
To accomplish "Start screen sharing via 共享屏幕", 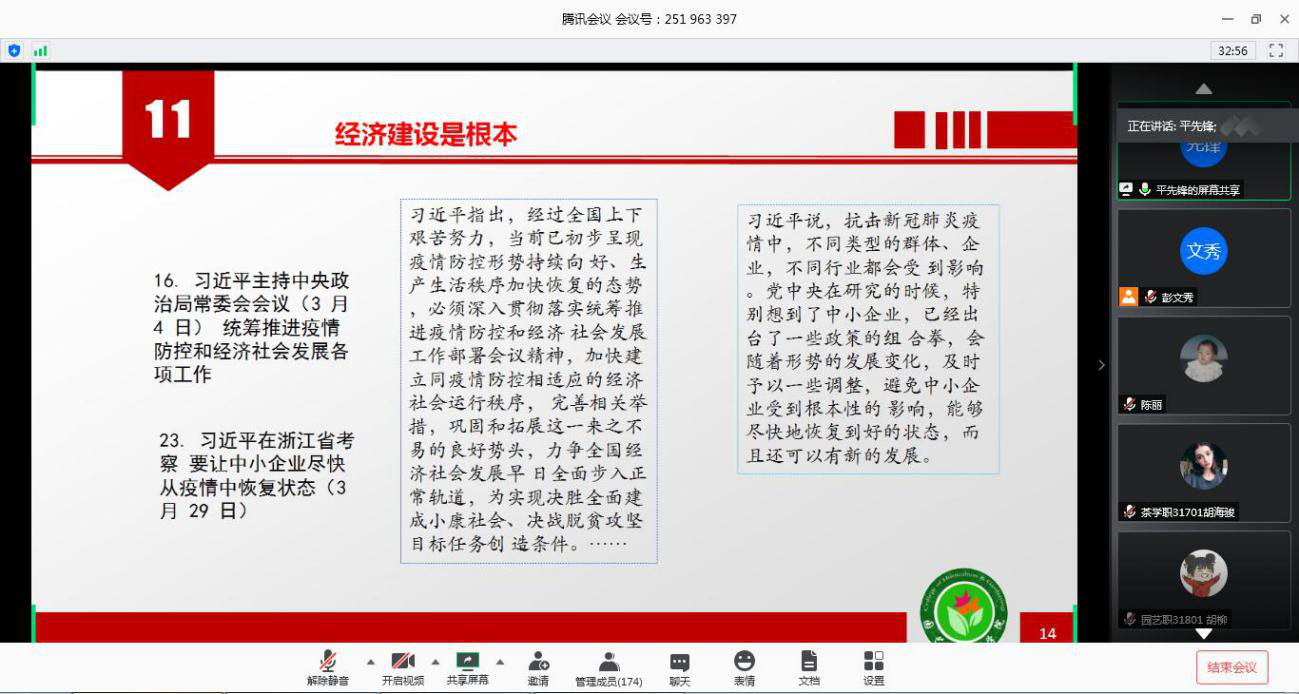I will point(467,667).
